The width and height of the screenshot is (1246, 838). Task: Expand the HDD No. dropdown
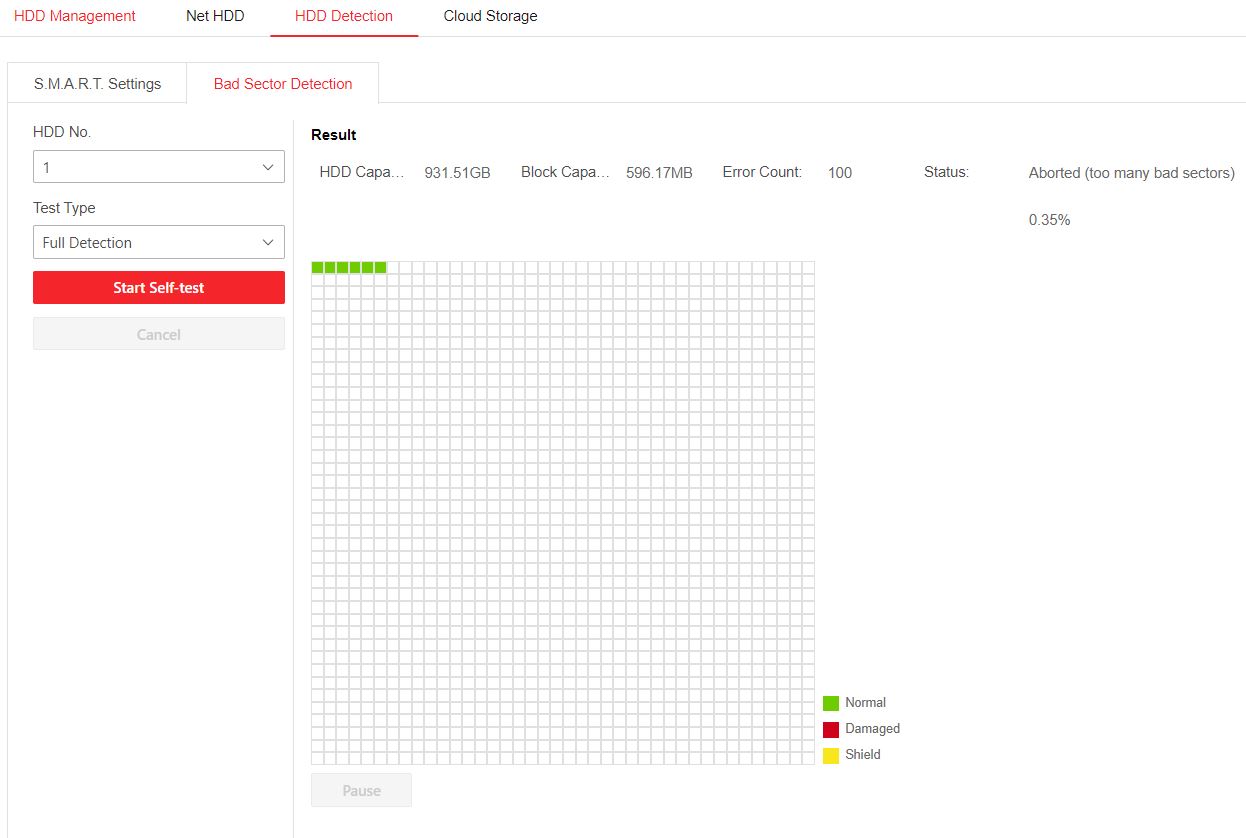coord(159,167)
